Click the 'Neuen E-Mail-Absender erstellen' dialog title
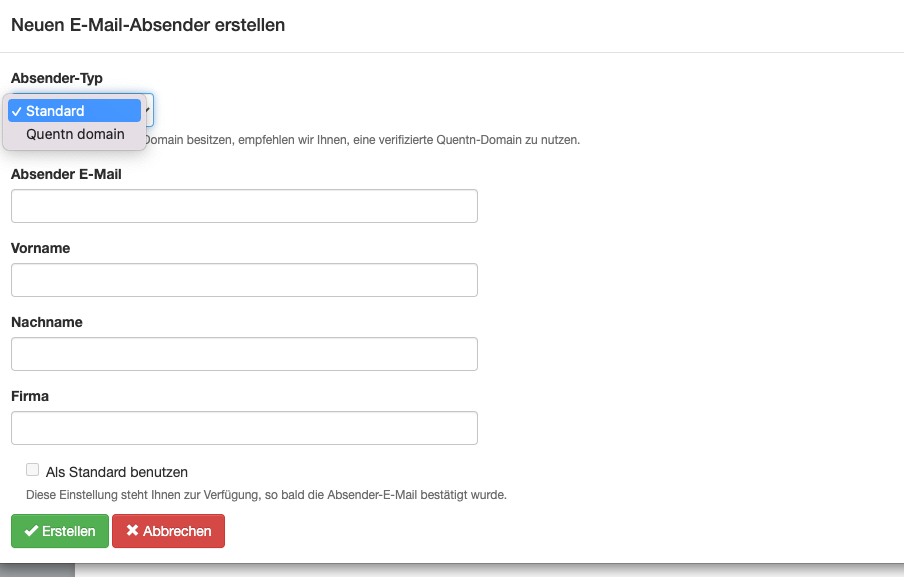 click(x=148, y=25)
